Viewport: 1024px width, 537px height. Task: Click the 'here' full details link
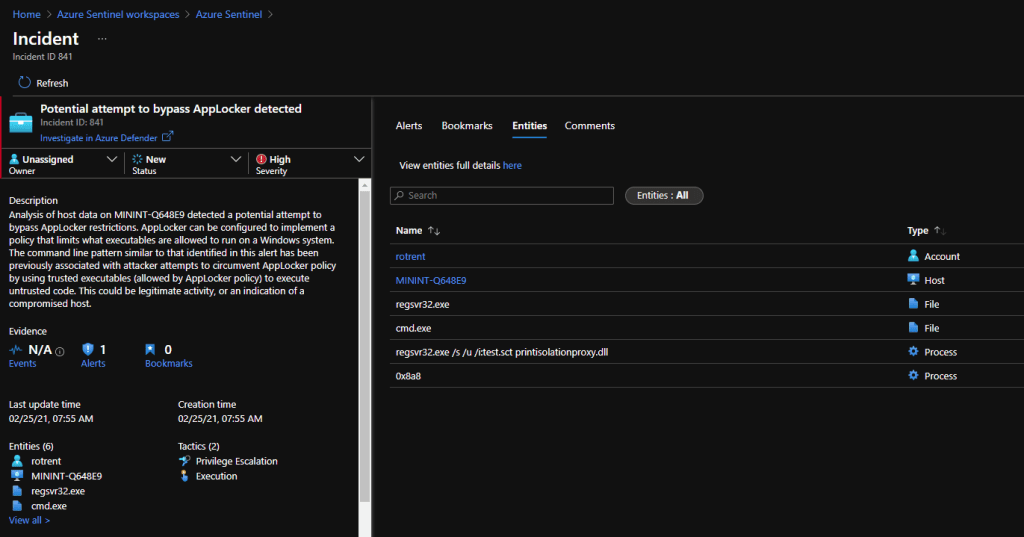(512, 165)
